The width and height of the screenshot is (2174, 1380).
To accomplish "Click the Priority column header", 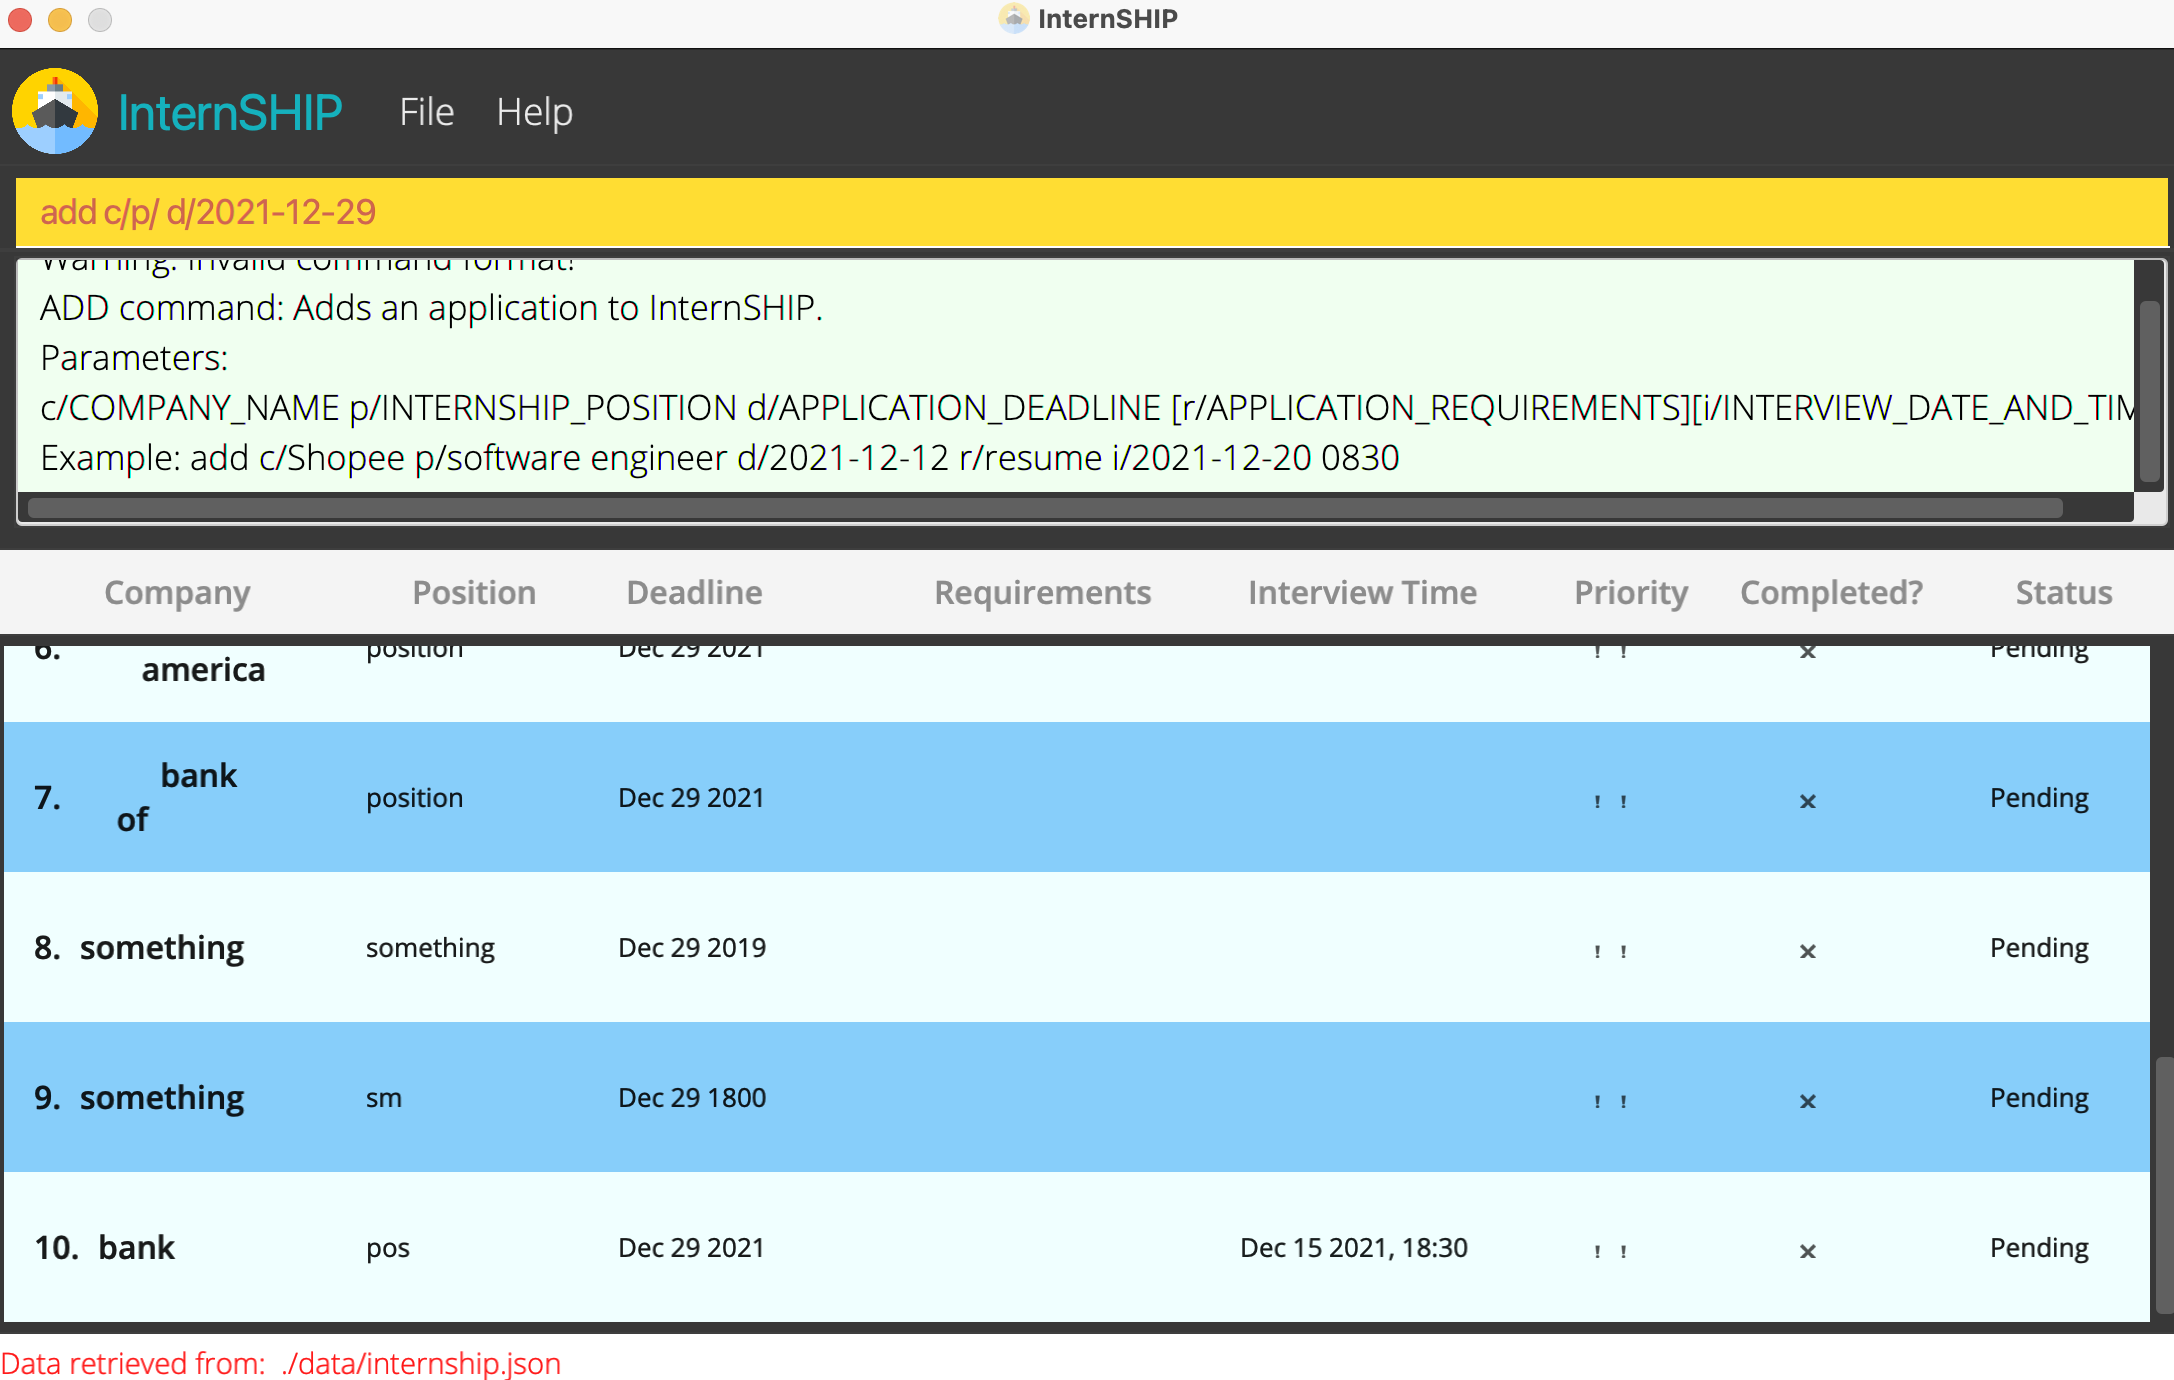I will [x=1630, y=592].
